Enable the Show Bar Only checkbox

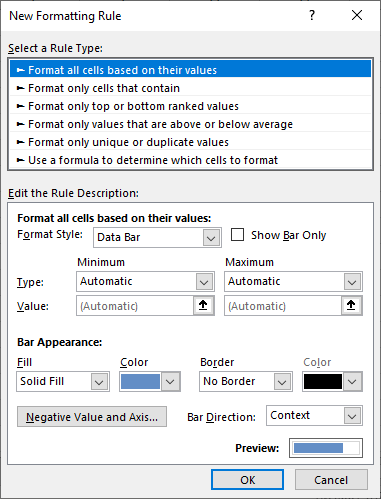237,234
